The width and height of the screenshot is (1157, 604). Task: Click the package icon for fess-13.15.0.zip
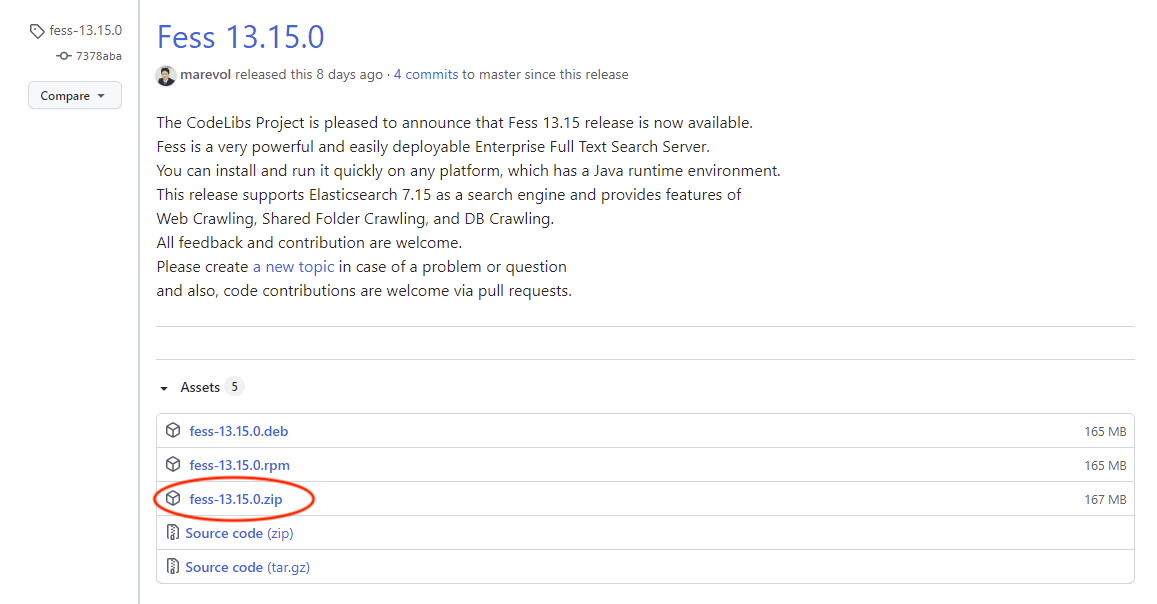(173, 499)
